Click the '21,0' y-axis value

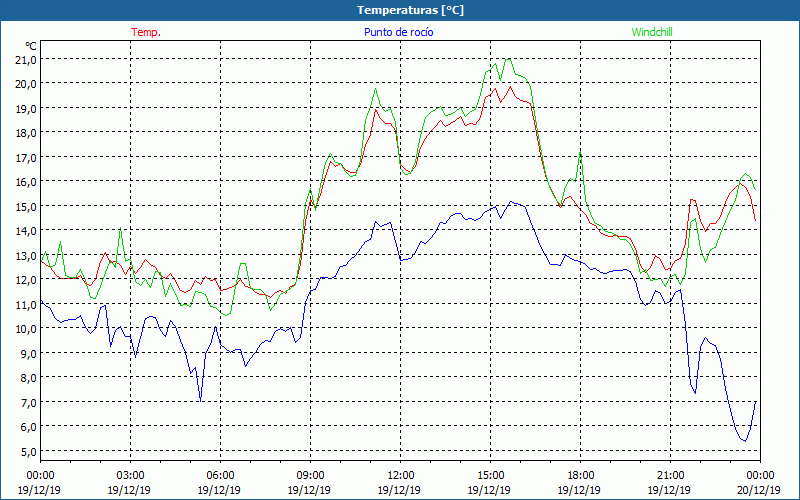click(x=27, y=59)
